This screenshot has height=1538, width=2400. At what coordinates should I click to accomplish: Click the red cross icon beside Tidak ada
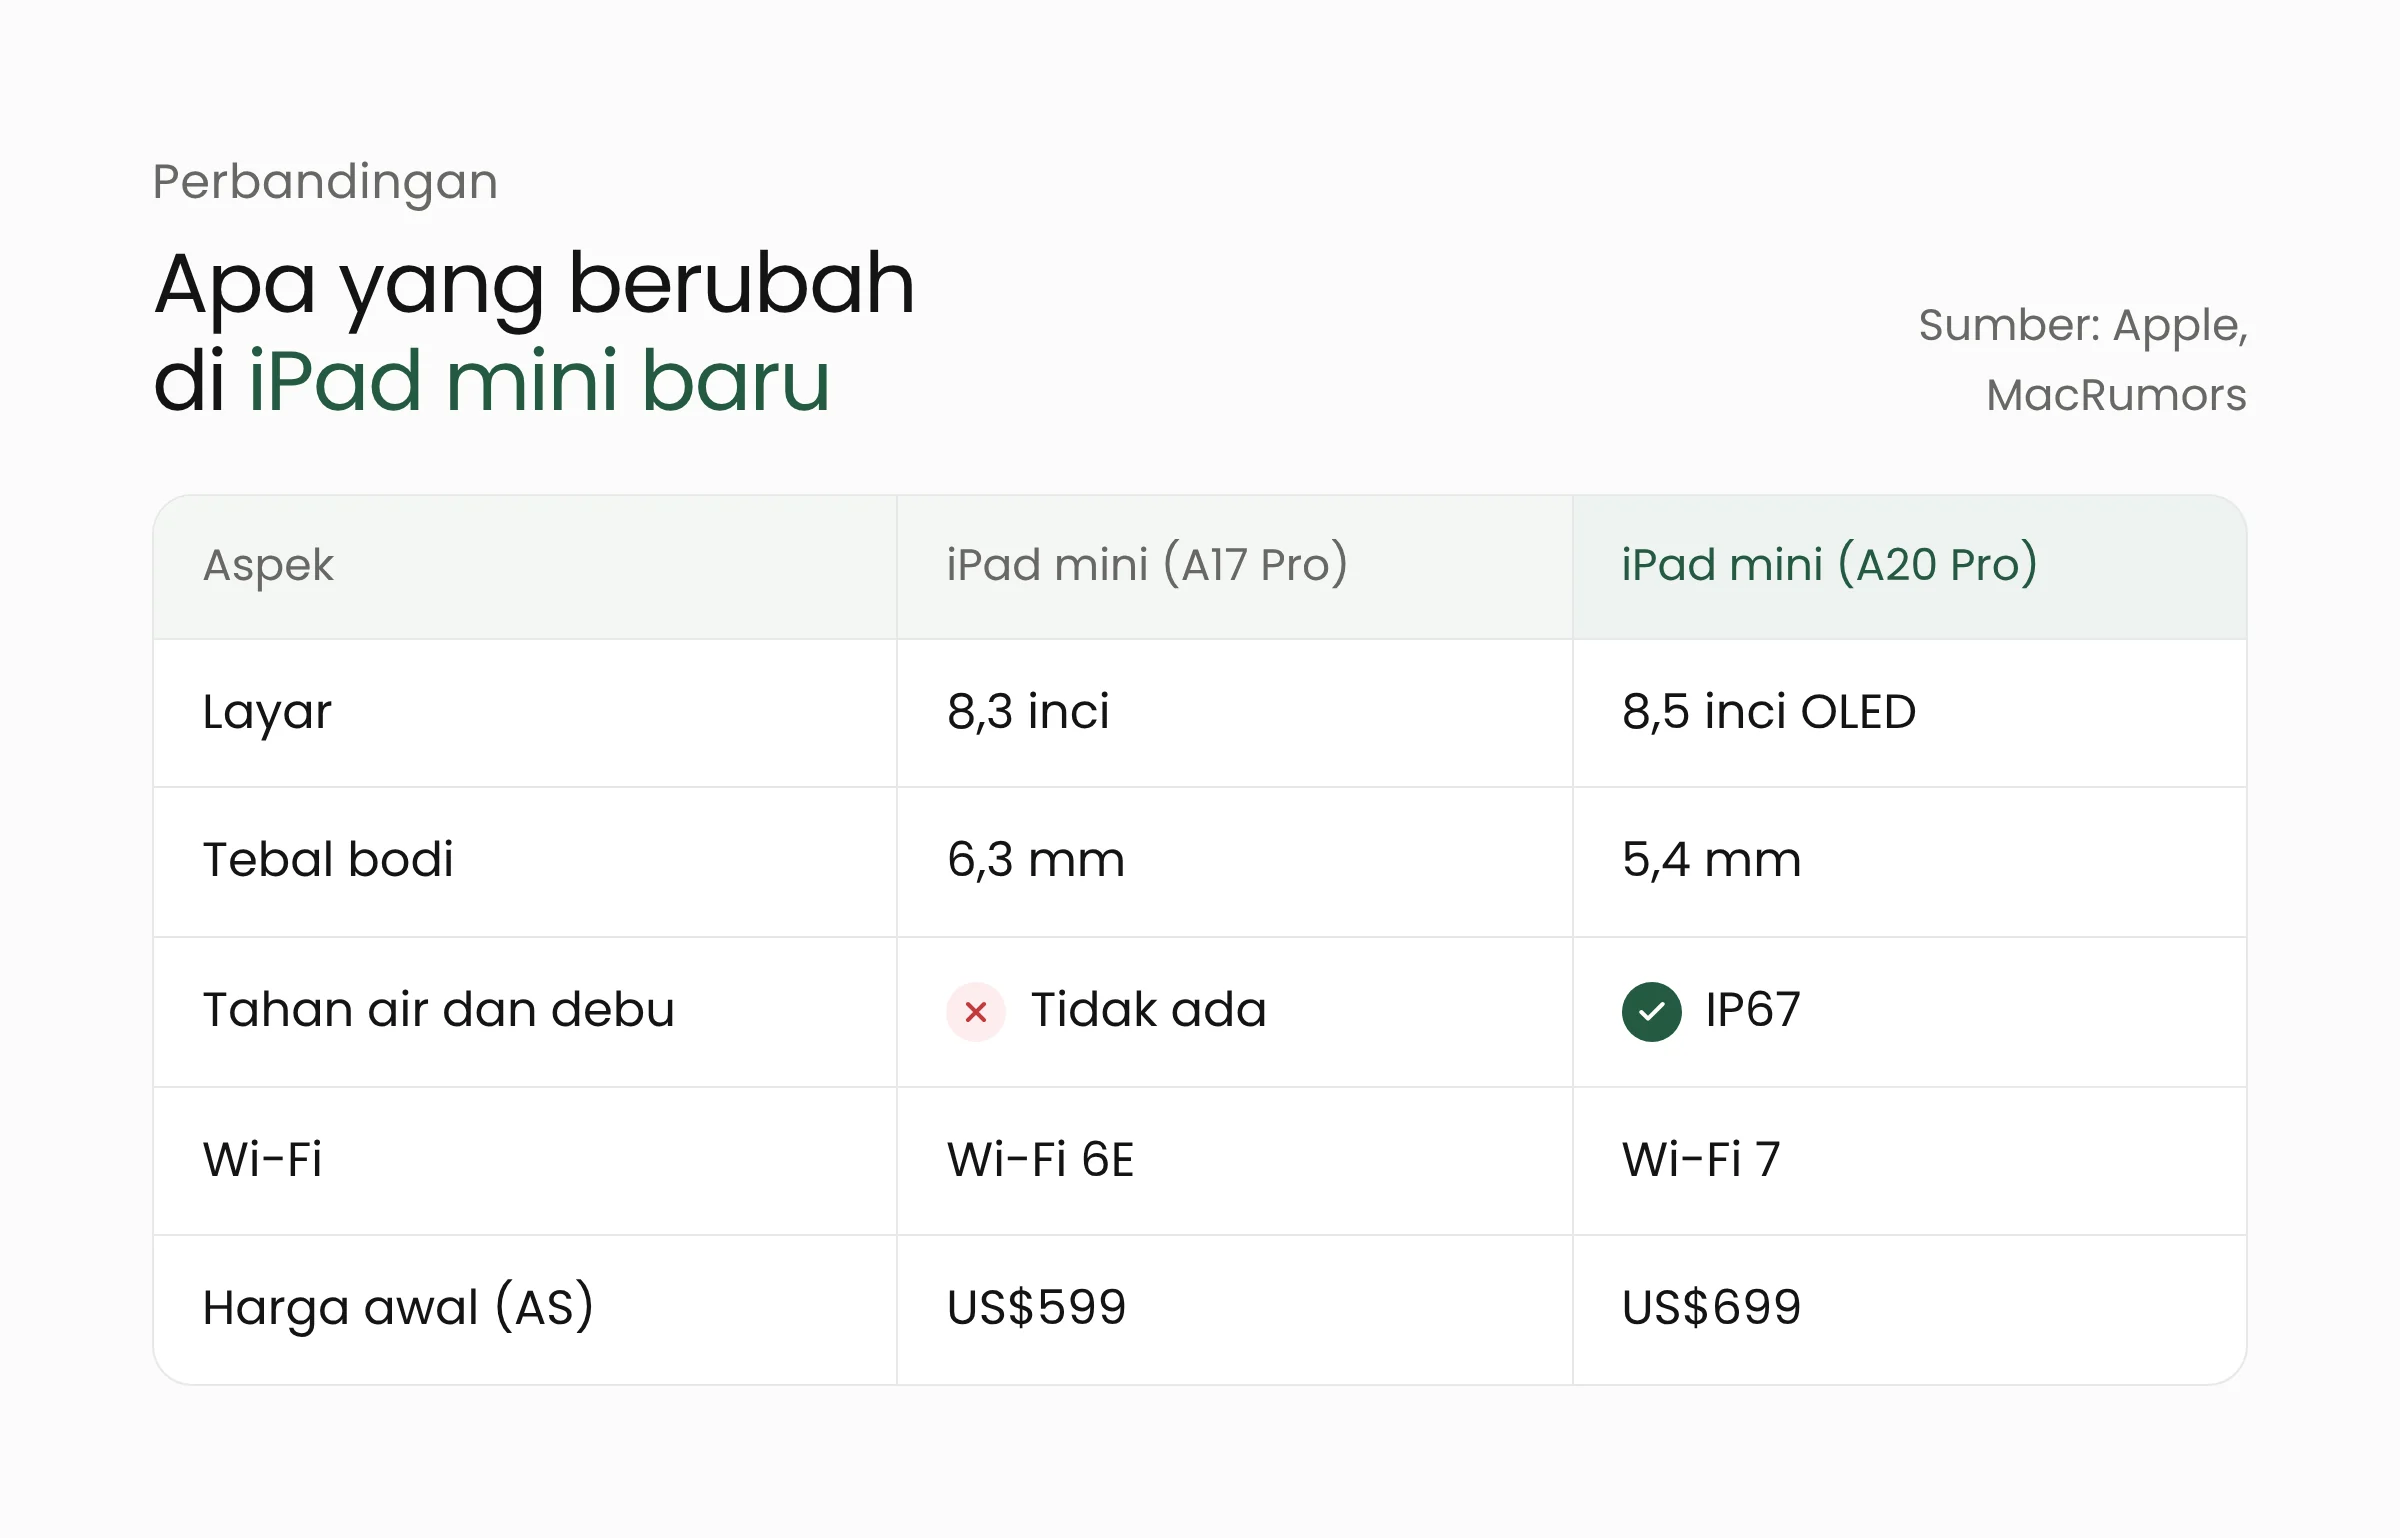(x=976, y=1012)
